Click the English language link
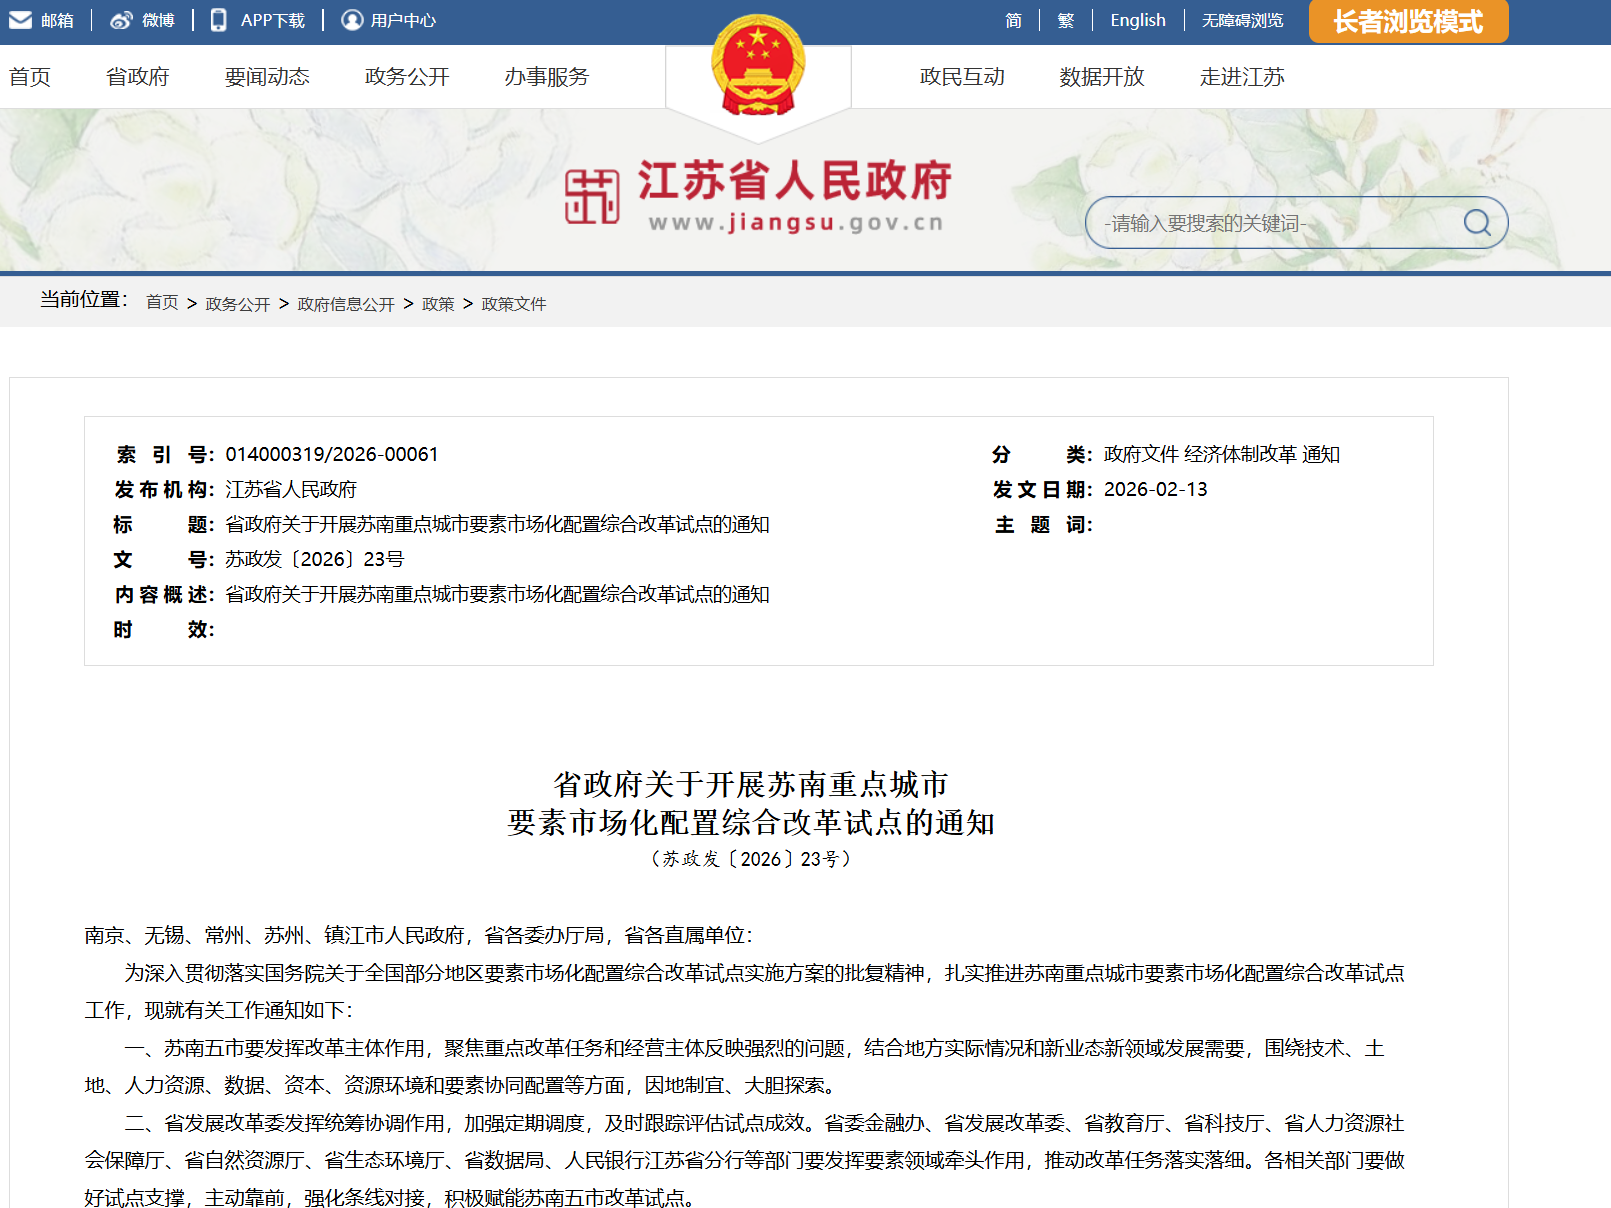 (1137, 20)
